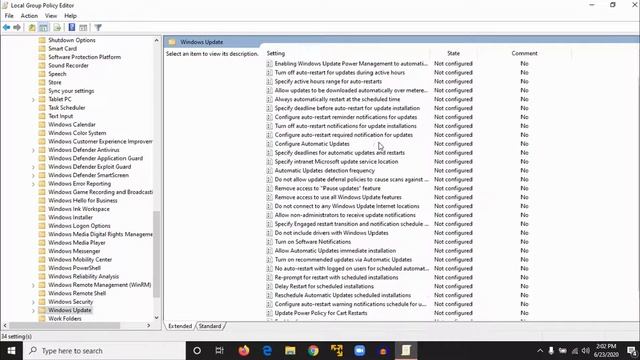Select 'Automatic Updates detection frequency' setting
Image resolution: width=640 pixels, height=360 pixels.
(x=324, y=171)
